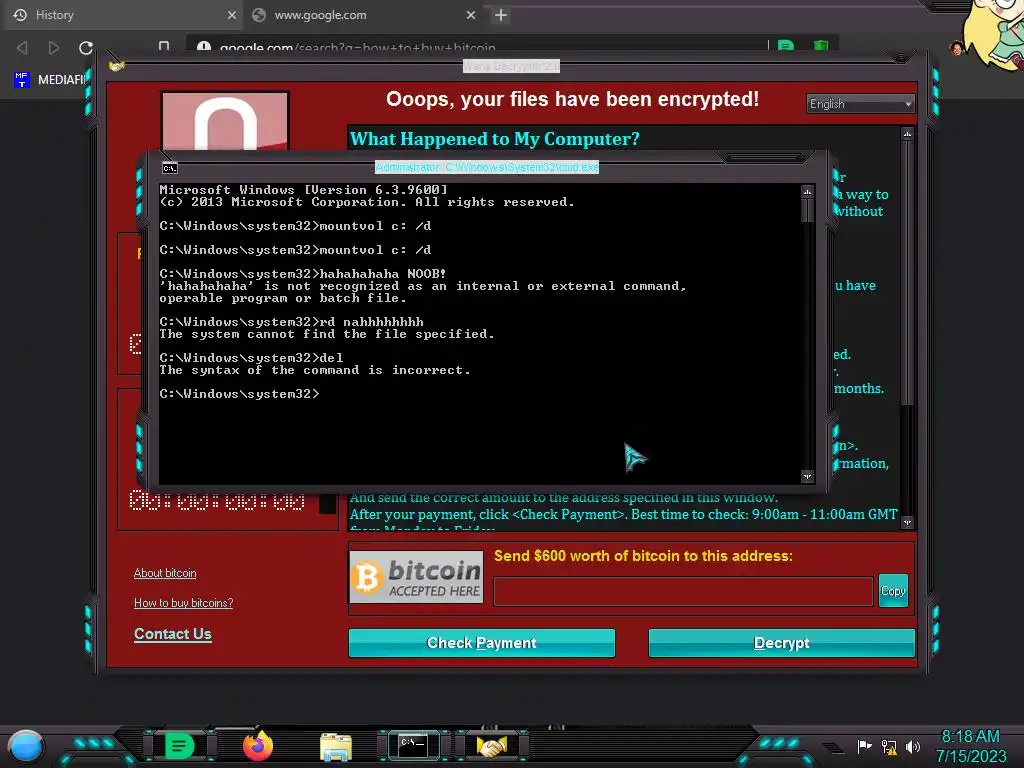Click the browser forward arrow
This screenshot has width=1024, height=768.
54,48
